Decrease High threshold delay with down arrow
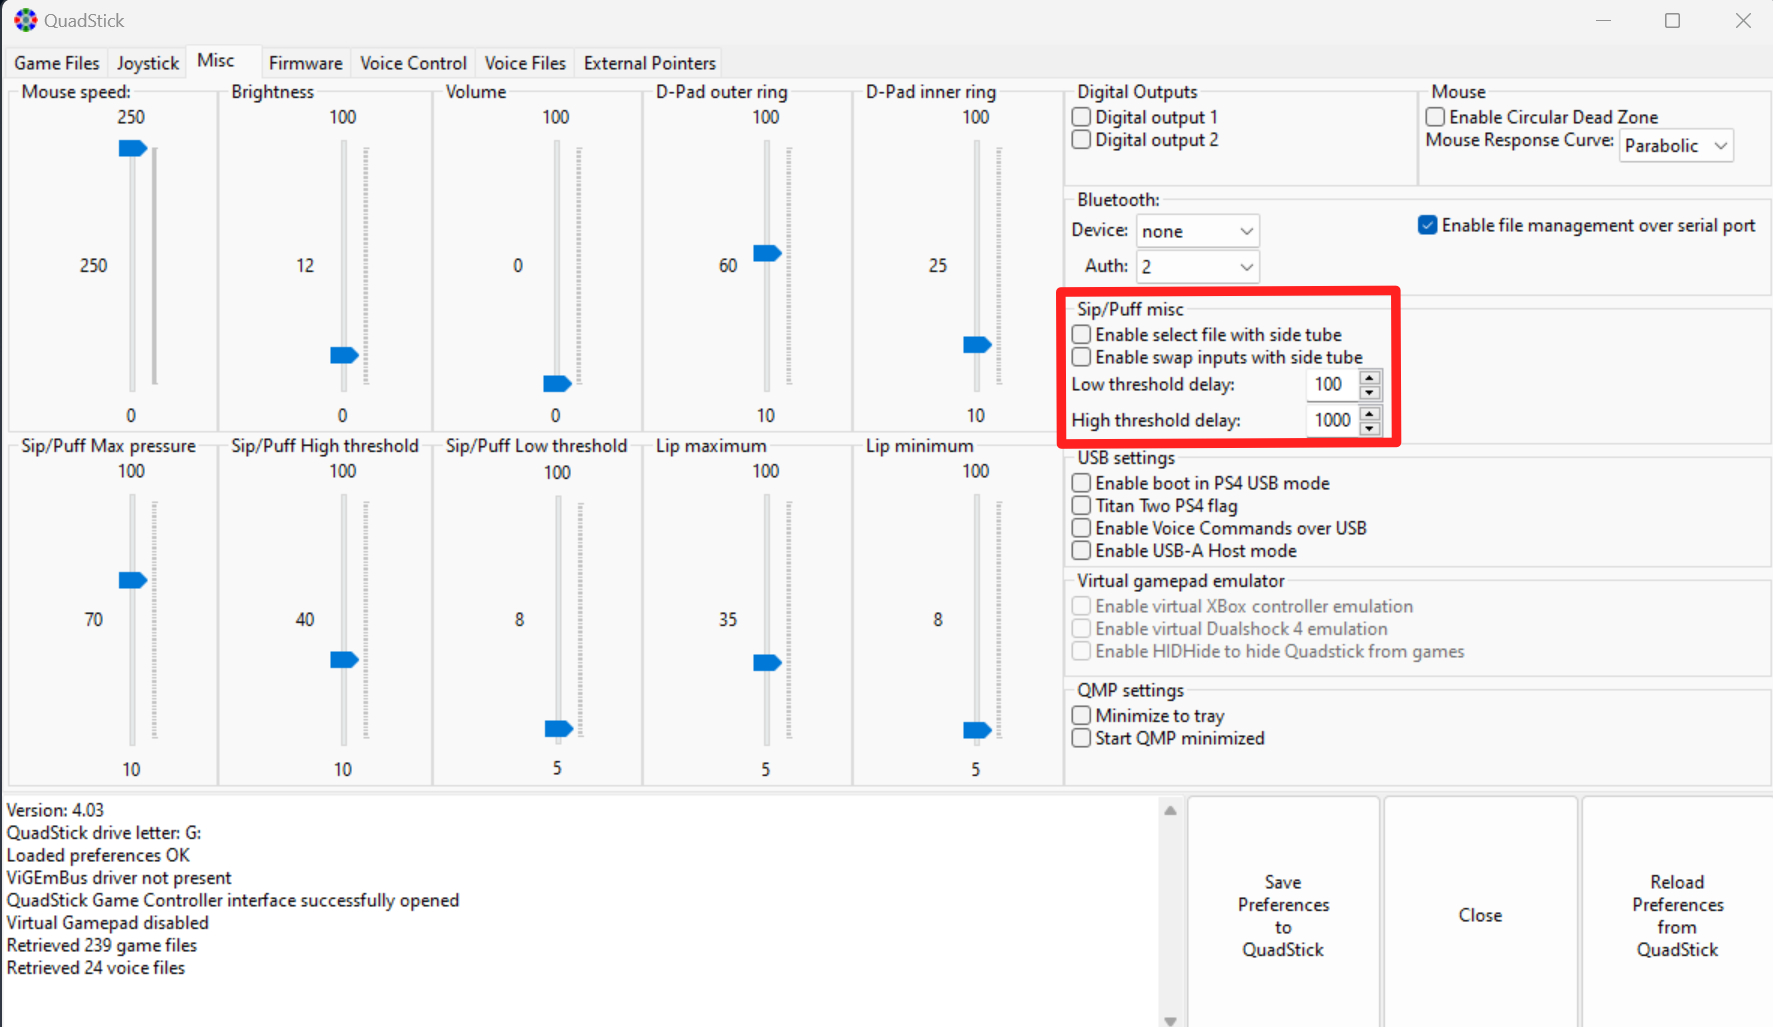 click(x=1370, y=428)
